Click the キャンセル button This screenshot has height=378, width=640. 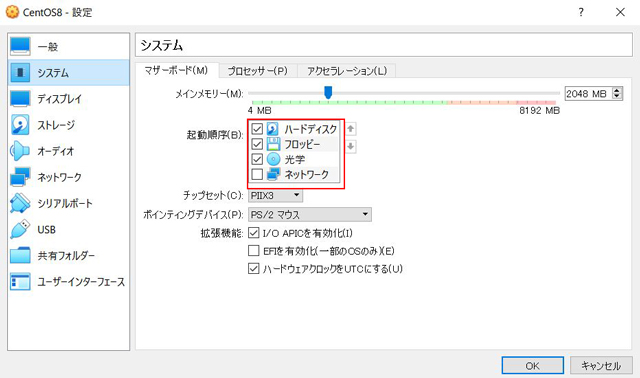[x=601, y=365]
